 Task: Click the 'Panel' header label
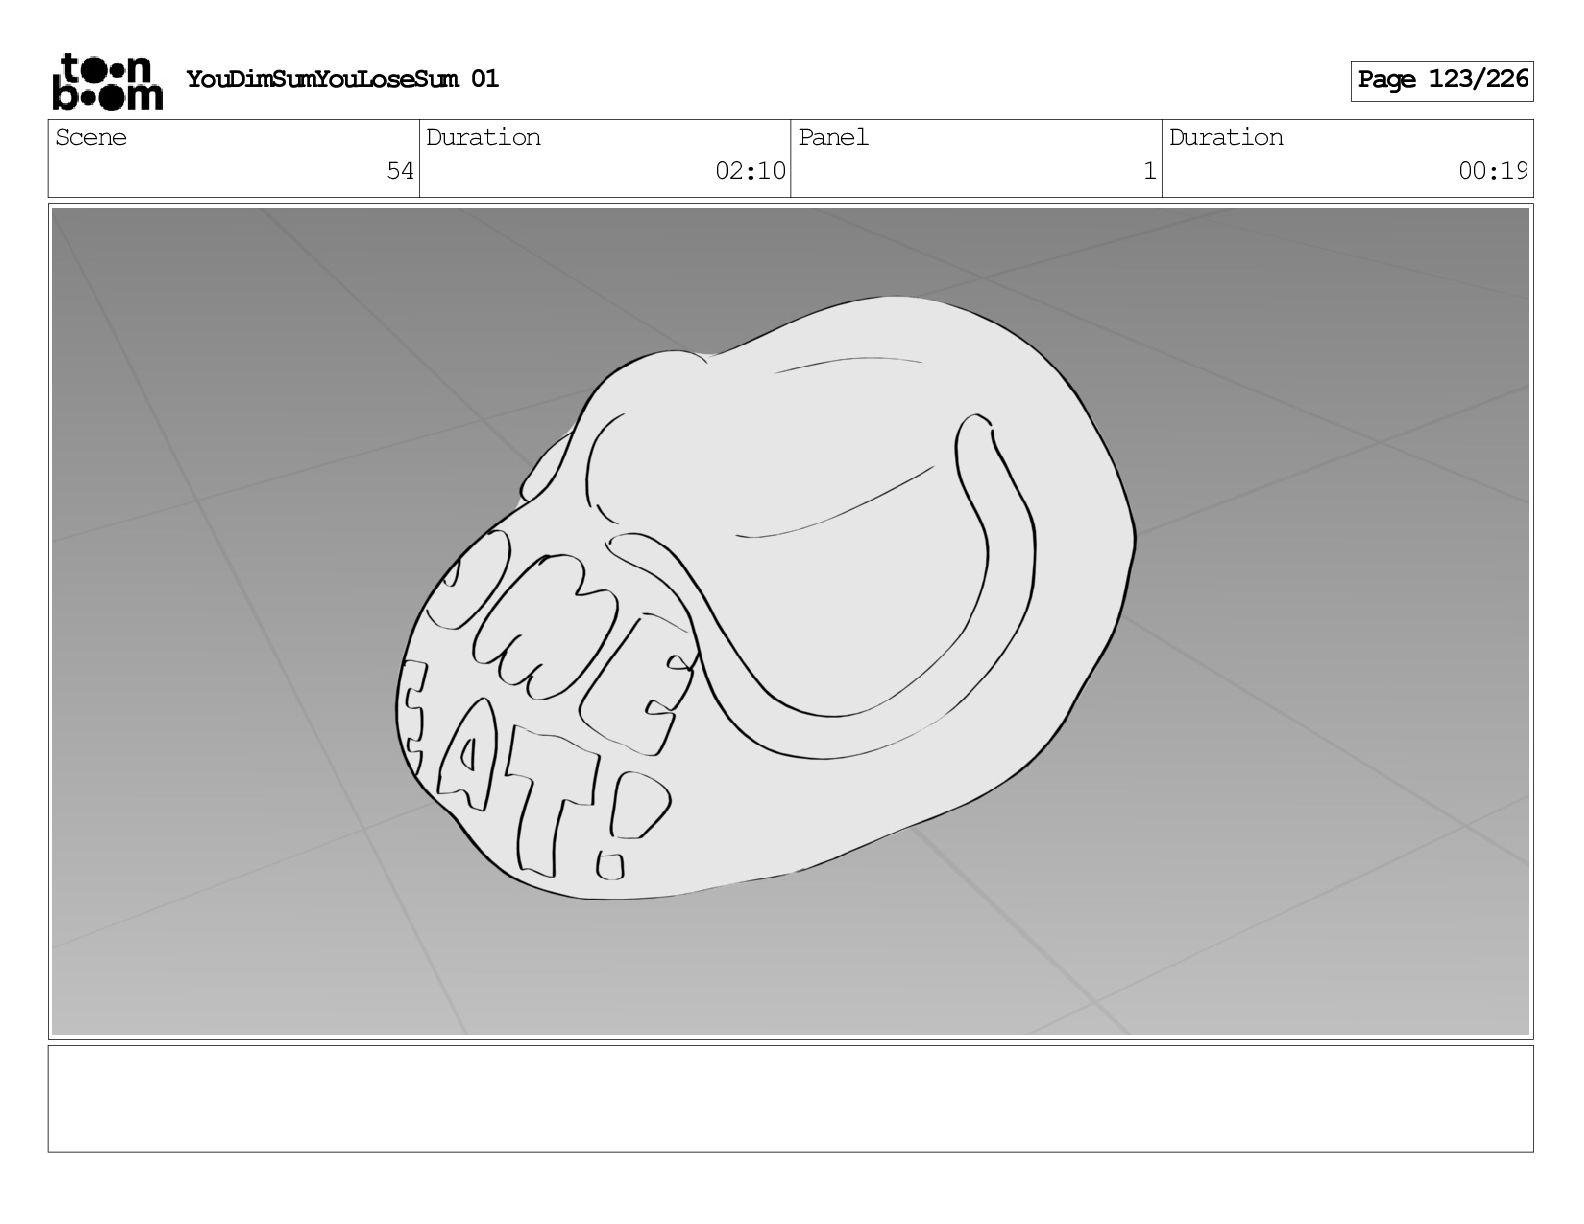(x=833, y=138)
